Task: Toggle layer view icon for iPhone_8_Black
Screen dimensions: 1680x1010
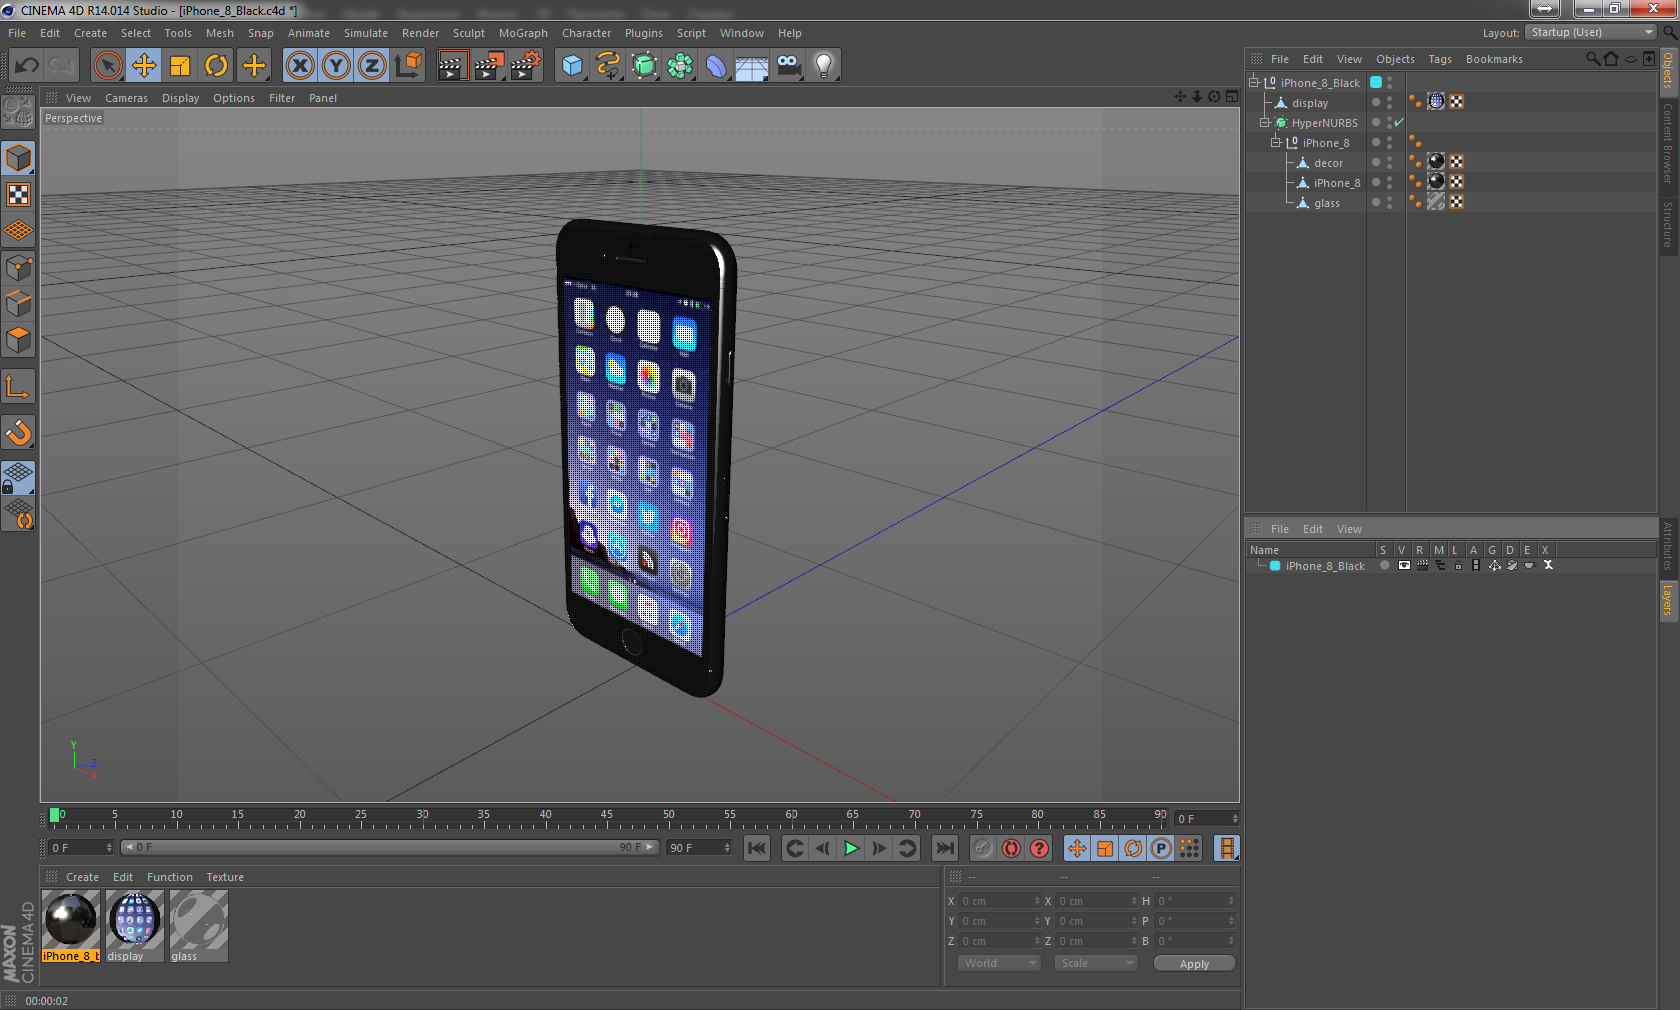Action: [1404, 565]
